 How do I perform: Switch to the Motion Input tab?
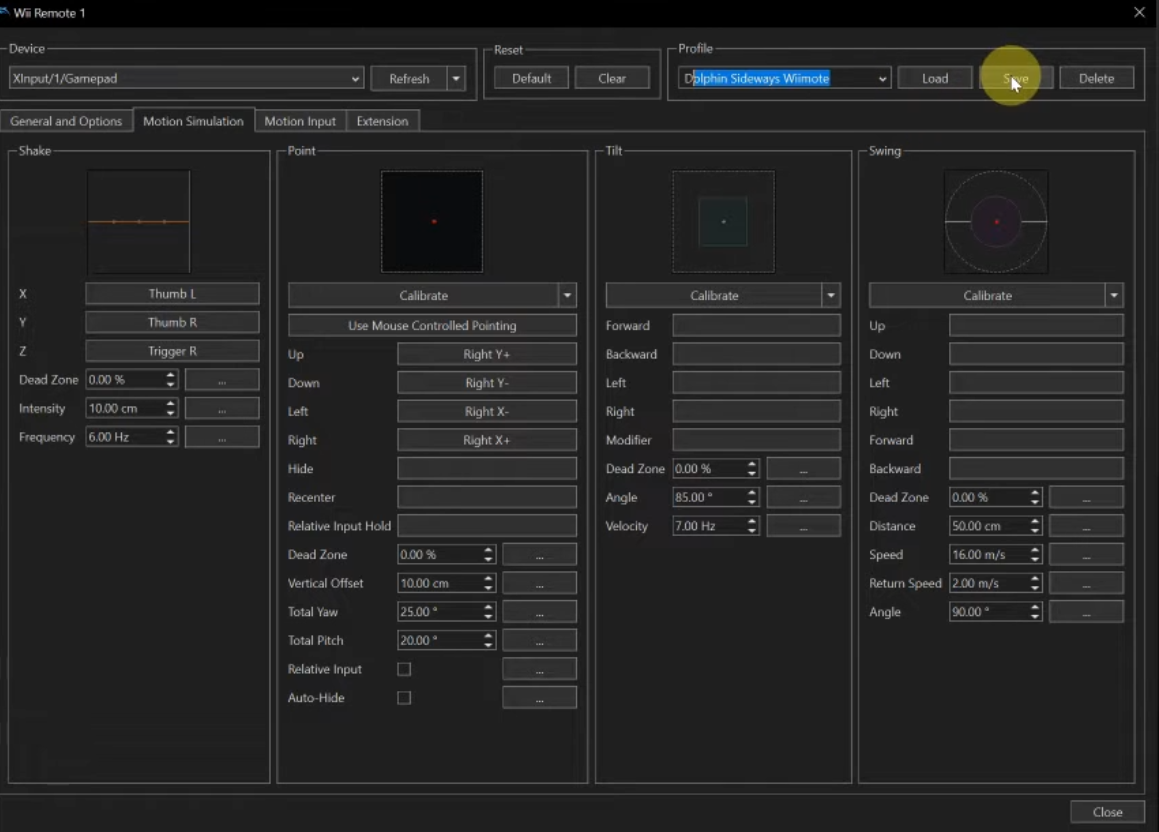click(300, 121)
